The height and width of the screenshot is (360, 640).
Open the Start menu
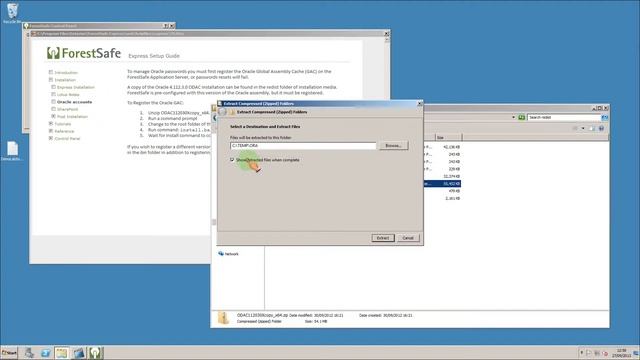(9, 353)
